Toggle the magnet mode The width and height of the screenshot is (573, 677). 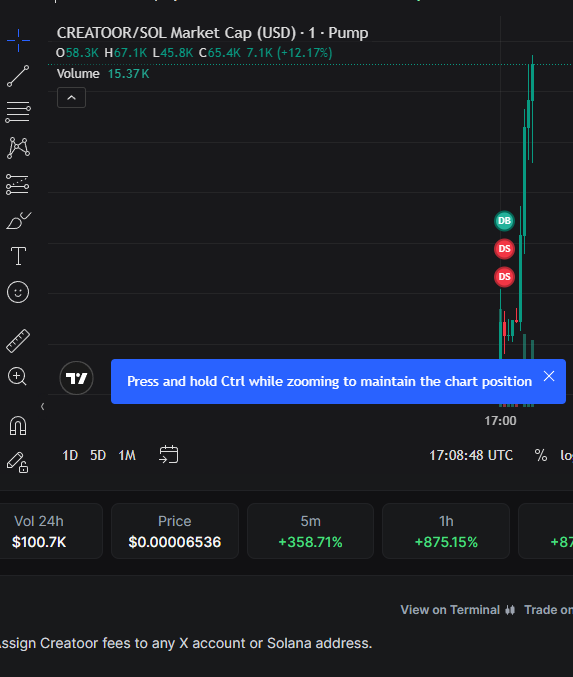[18, 426]
